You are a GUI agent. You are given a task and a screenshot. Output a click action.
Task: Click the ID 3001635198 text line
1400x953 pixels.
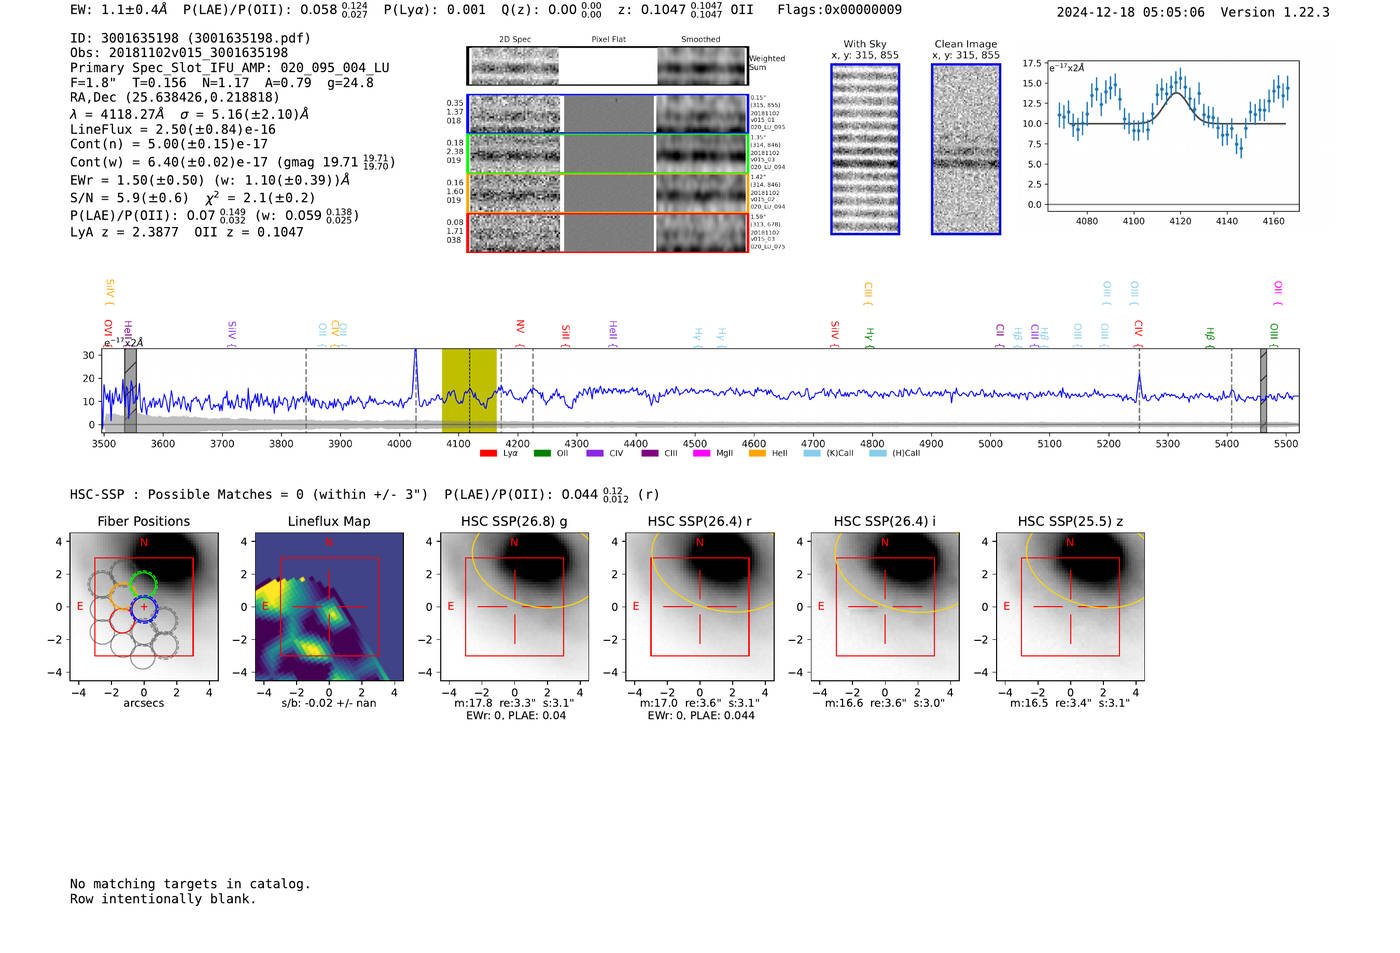pos(190,38)
